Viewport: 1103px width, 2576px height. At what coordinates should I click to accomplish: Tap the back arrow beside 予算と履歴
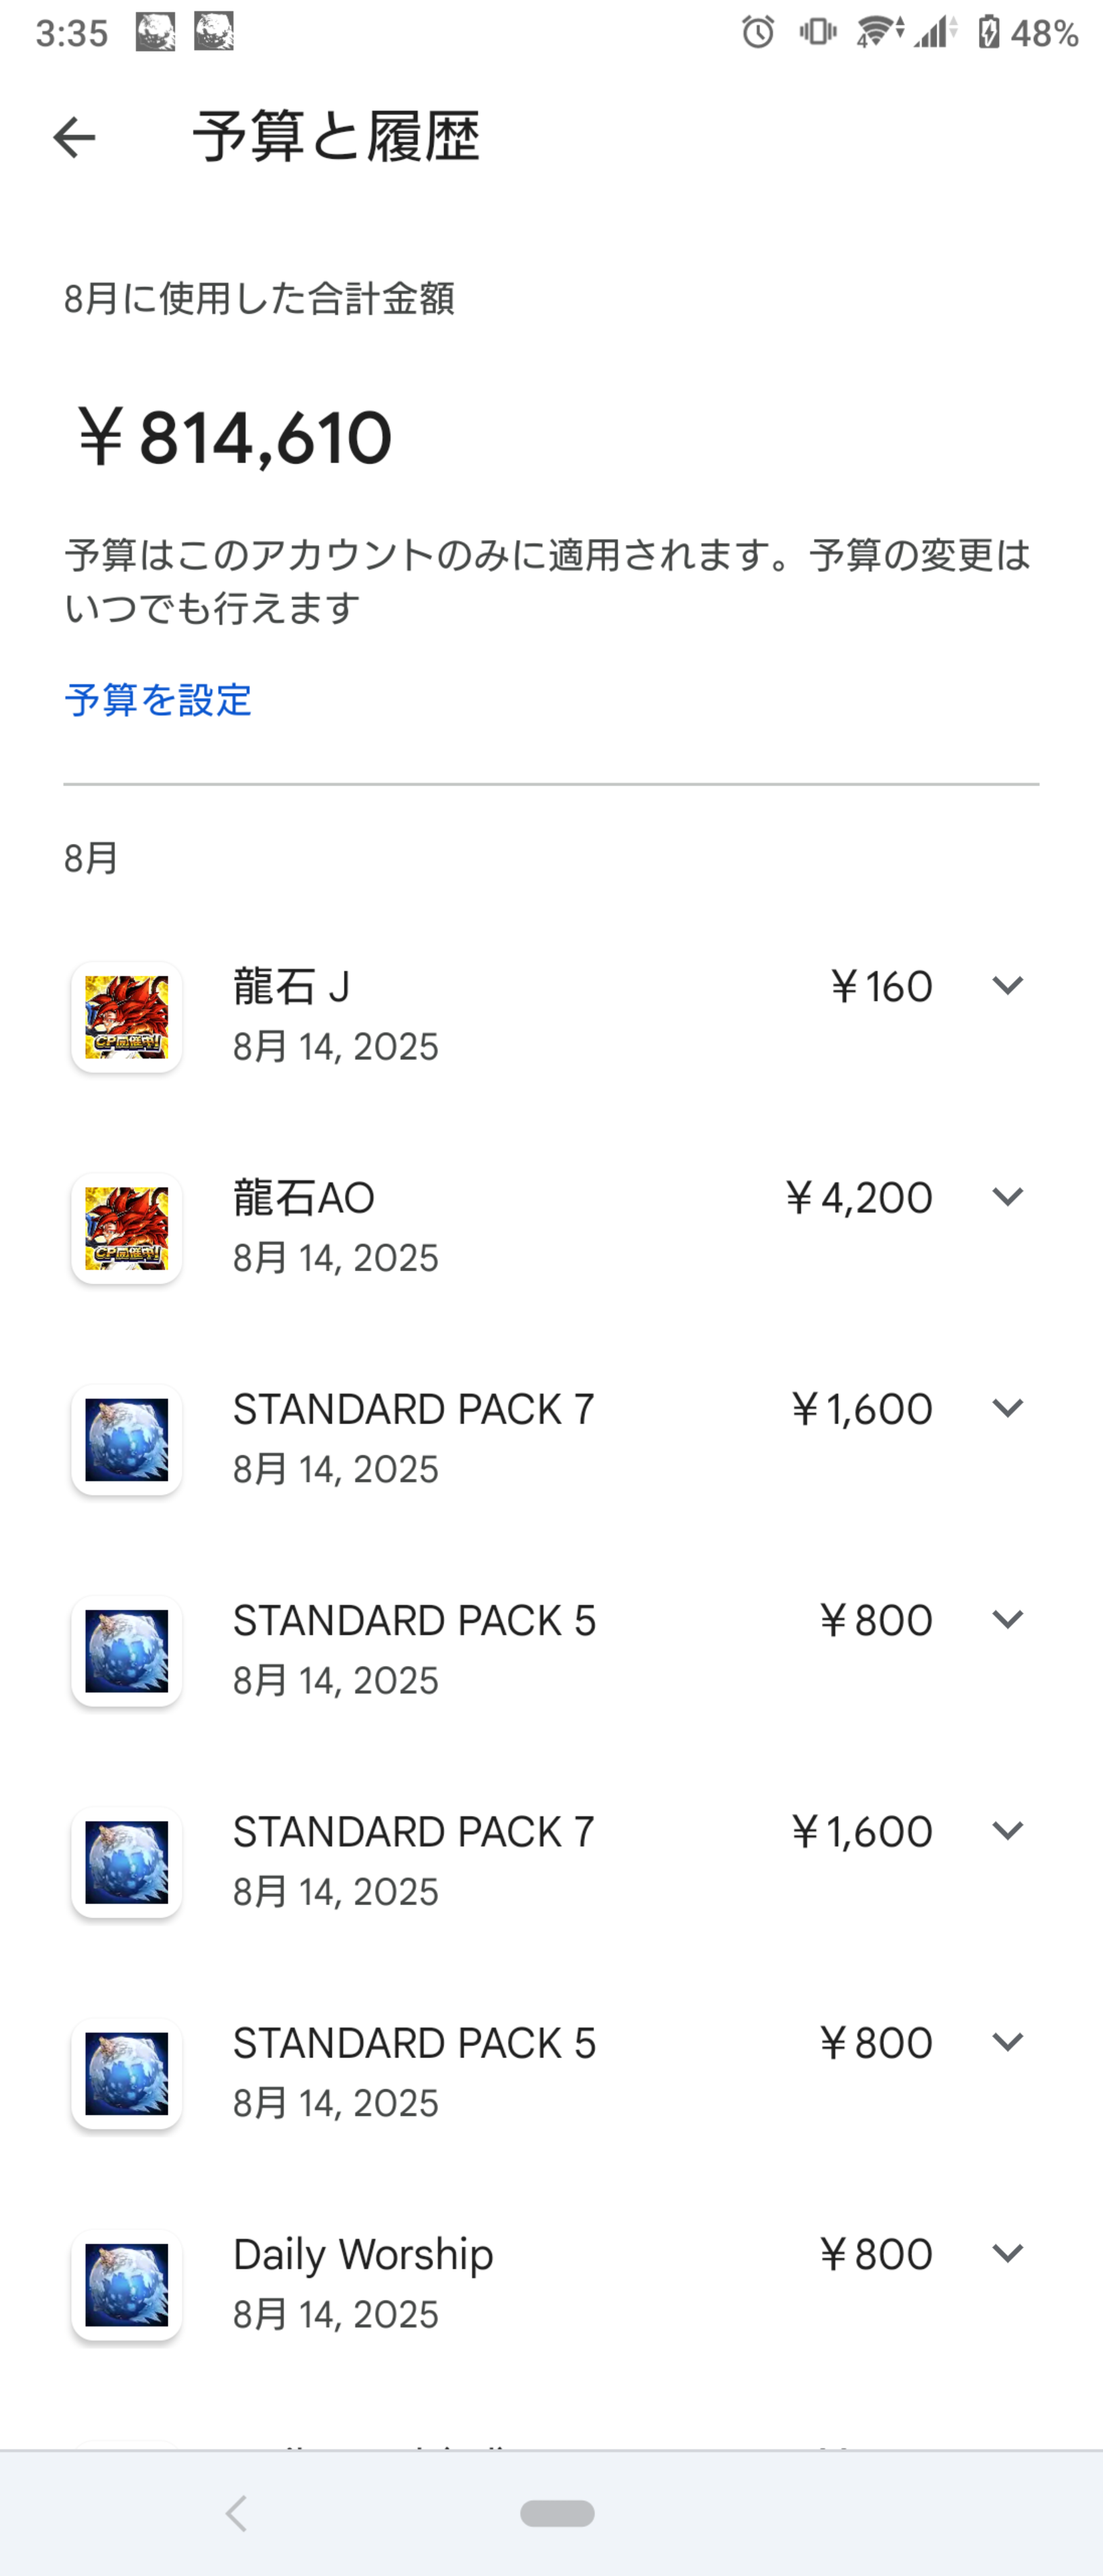point(74,138)
